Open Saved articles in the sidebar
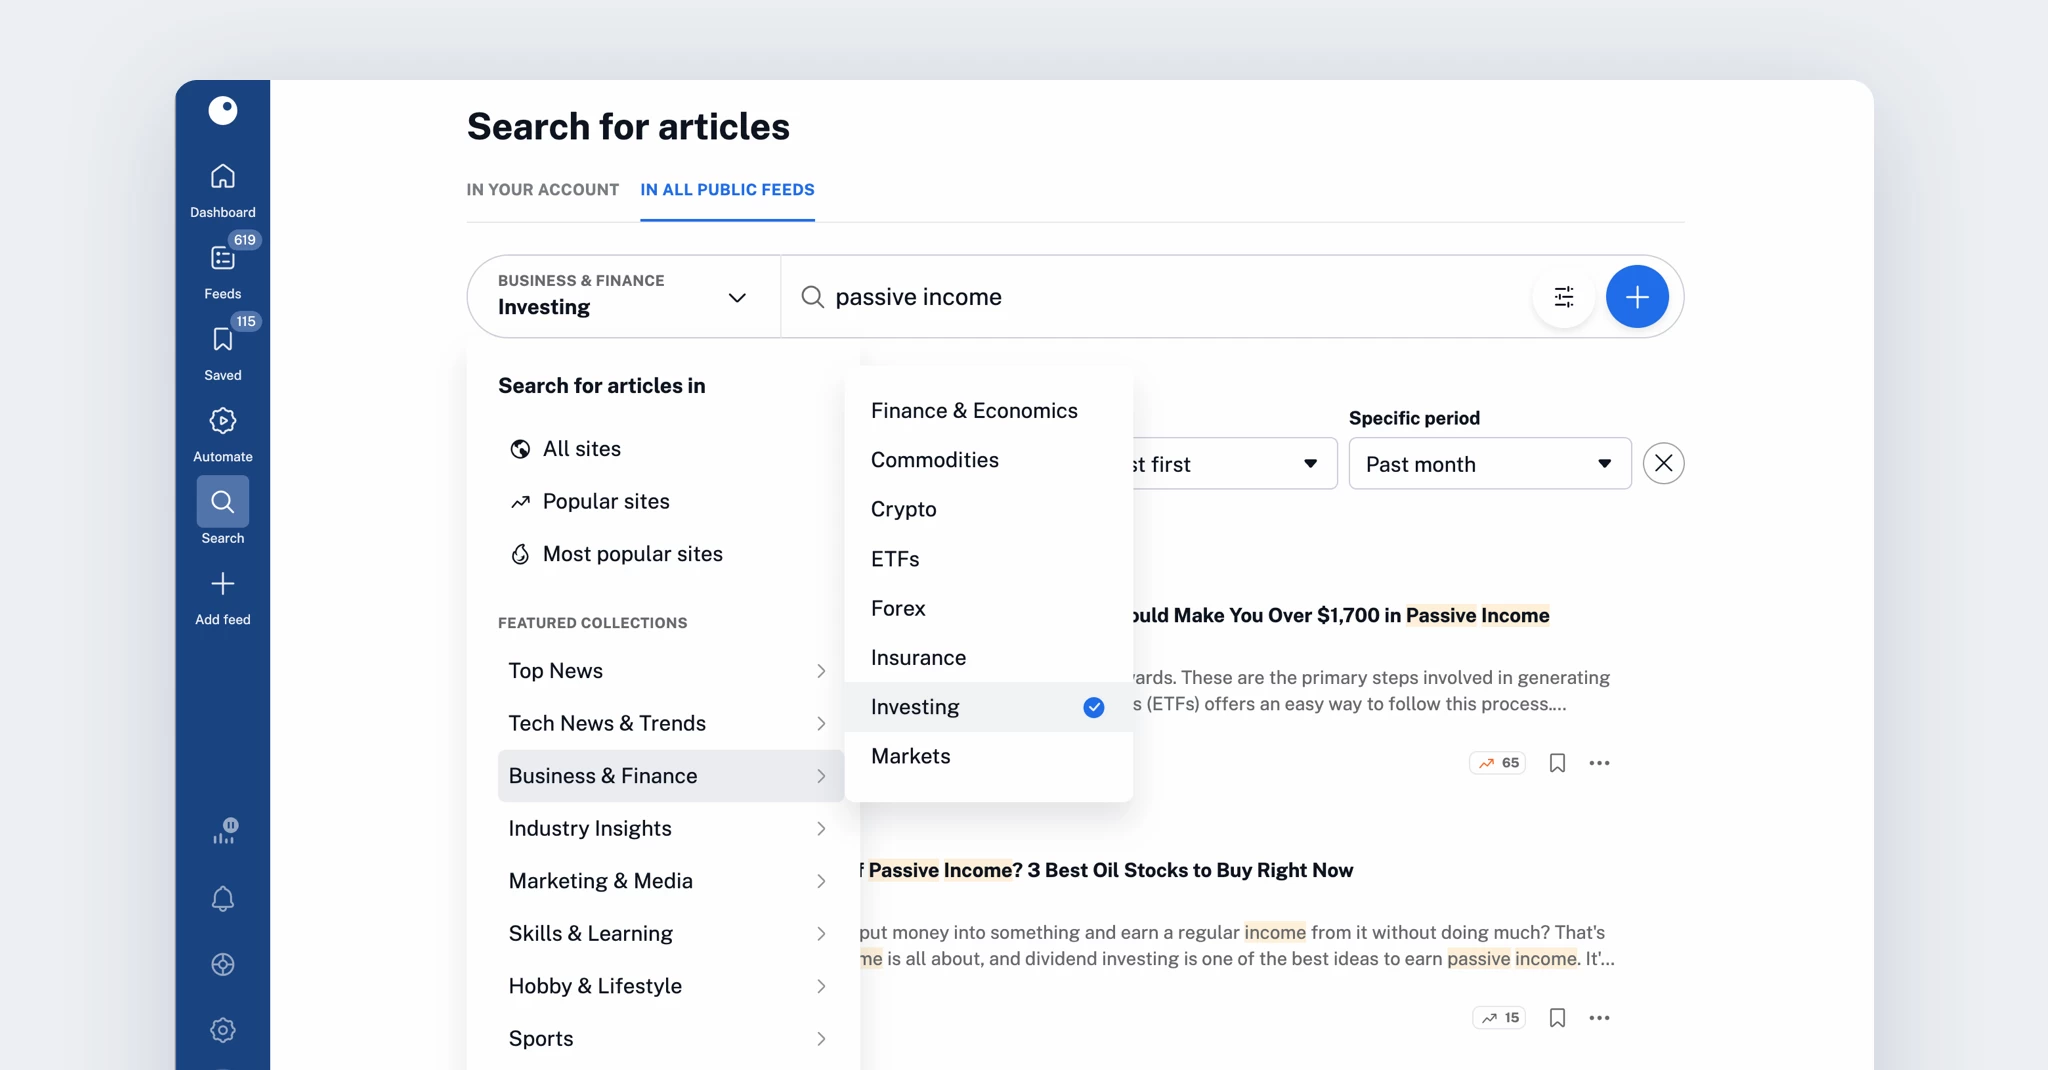This screenshot has width=2048, height=1070. (x=222, y=353)
